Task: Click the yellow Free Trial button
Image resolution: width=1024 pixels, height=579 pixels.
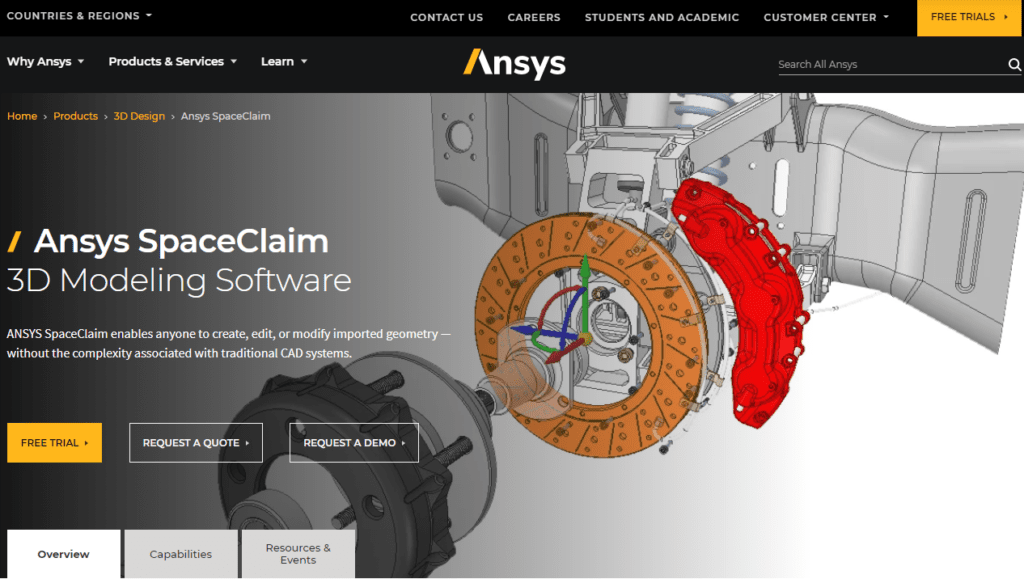Action: coord(54,443)
